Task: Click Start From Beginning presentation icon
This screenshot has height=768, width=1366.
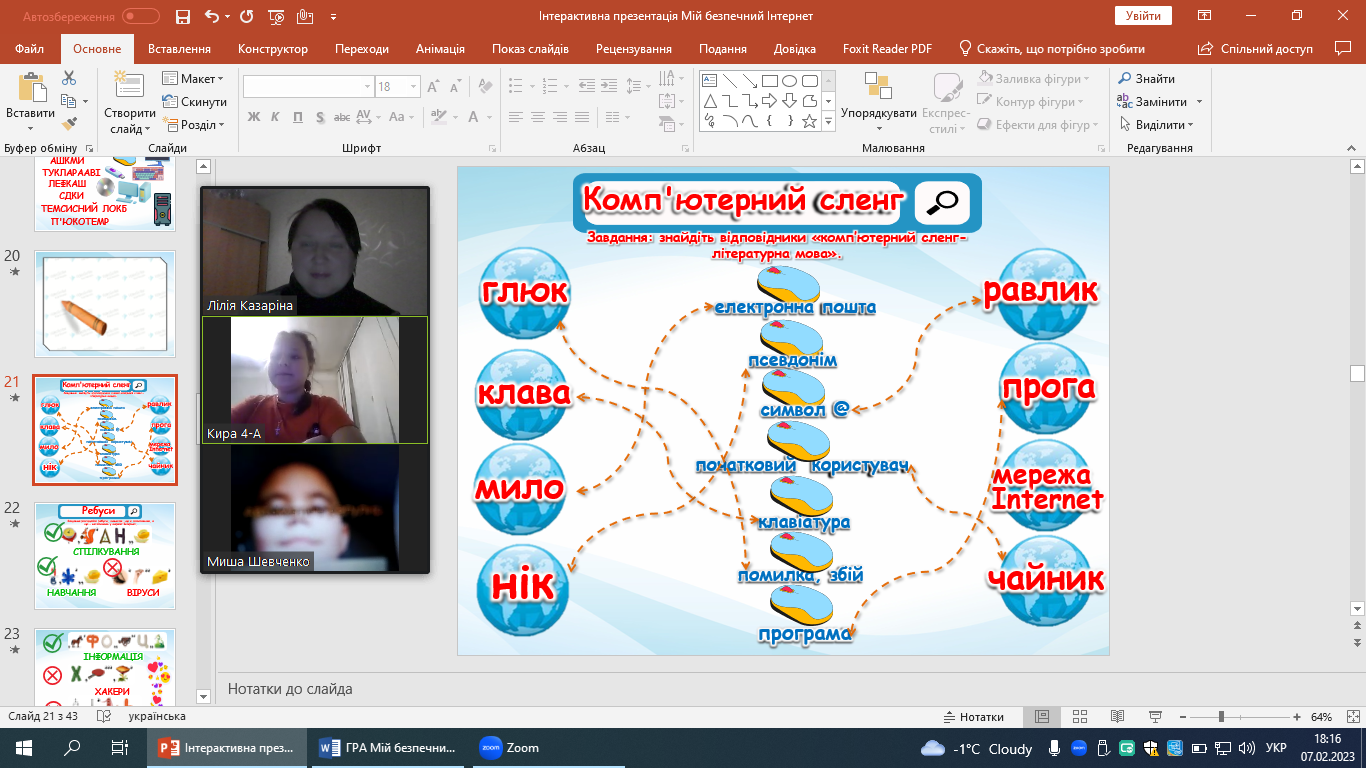Action: click(x=276, y=17)
